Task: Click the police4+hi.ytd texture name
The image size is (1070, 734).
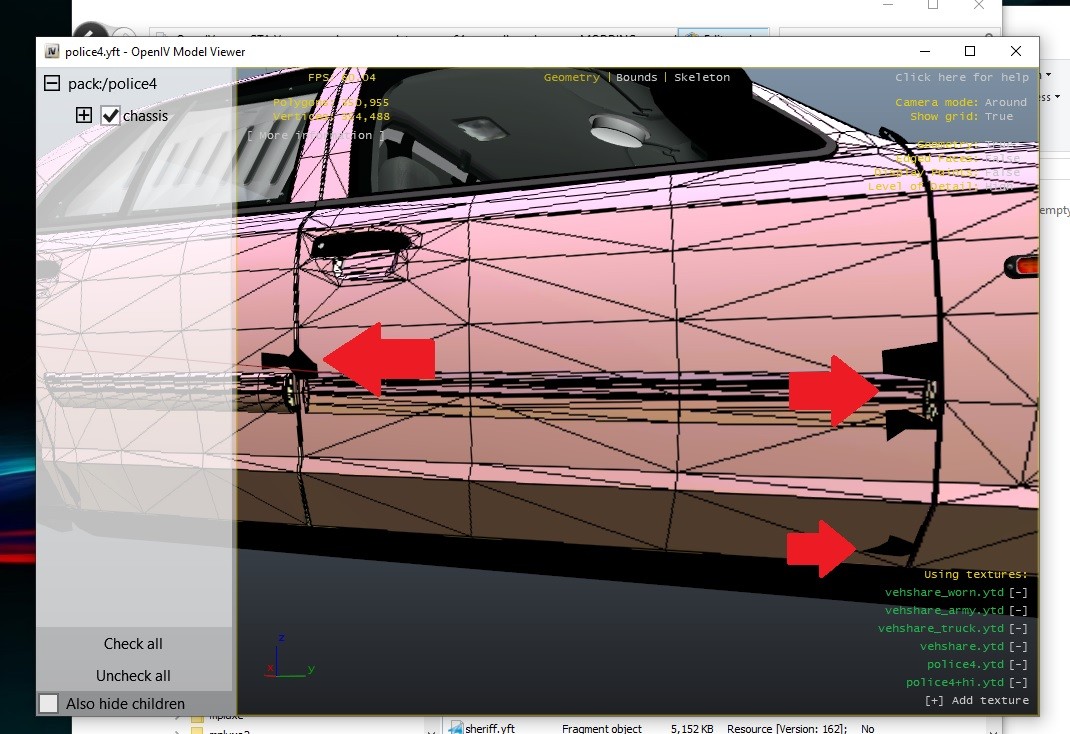Action: pos(955,682)
